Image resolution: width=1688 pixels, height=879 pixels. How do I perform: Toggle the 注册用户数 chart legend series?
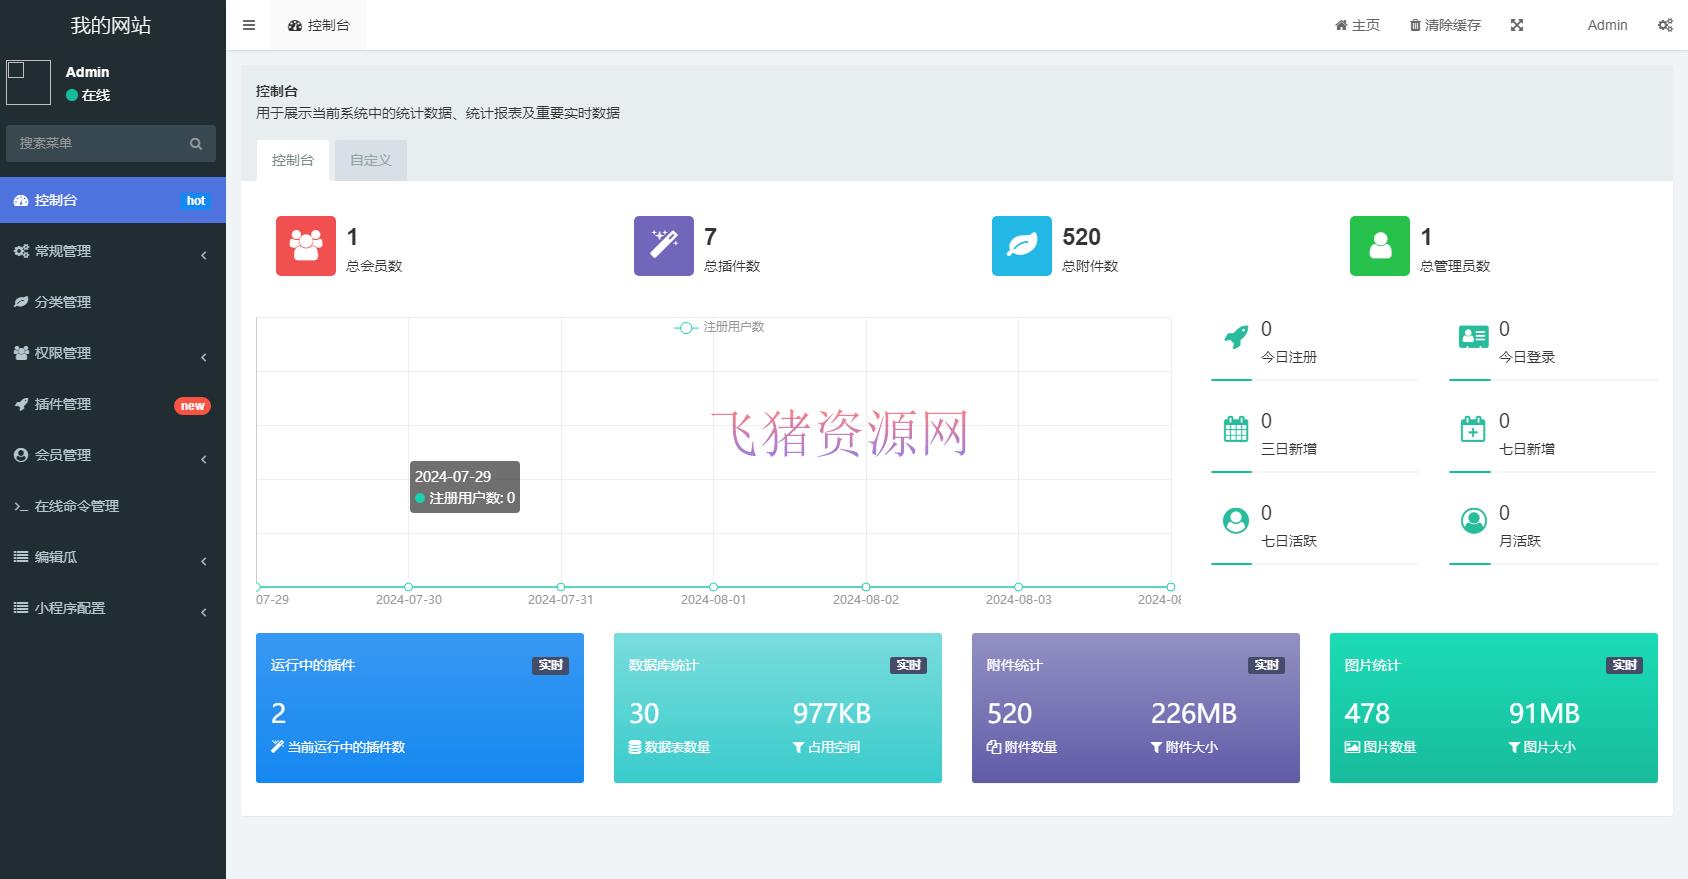coord(719,327)
